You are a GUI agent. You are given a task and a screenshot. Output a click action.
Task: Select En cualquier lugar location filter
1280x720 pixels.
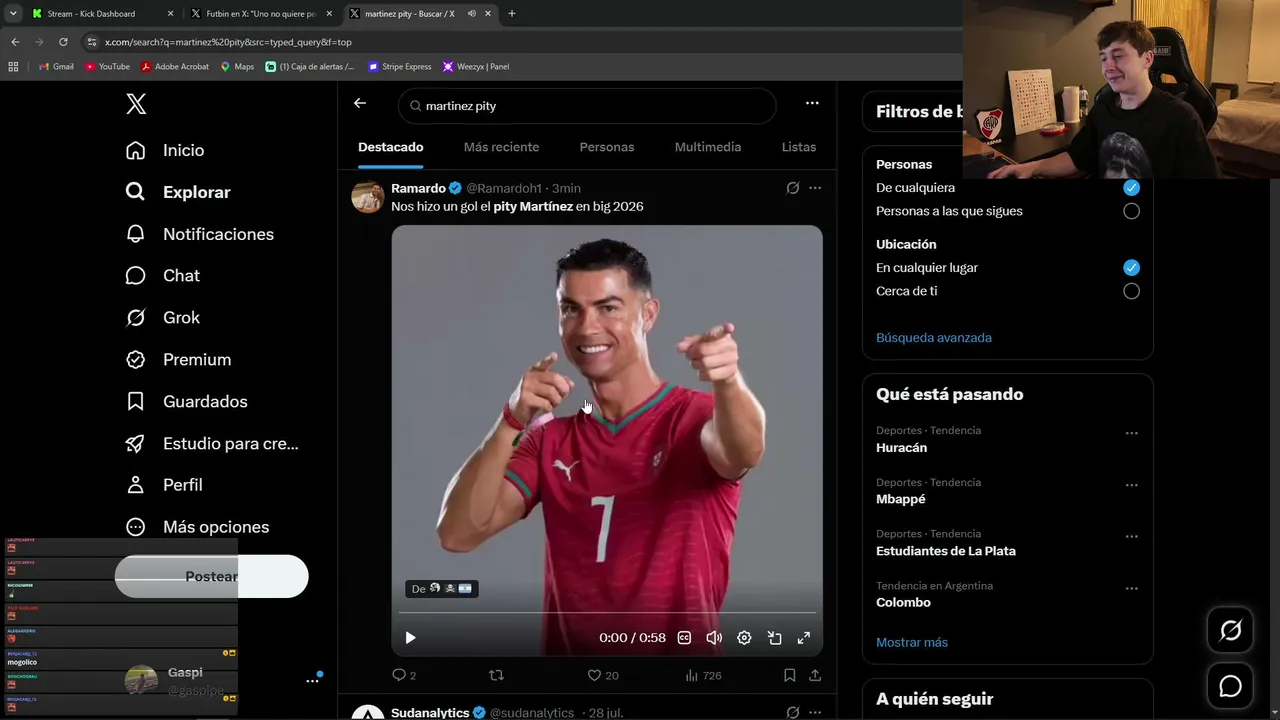tap(1131, 268)
